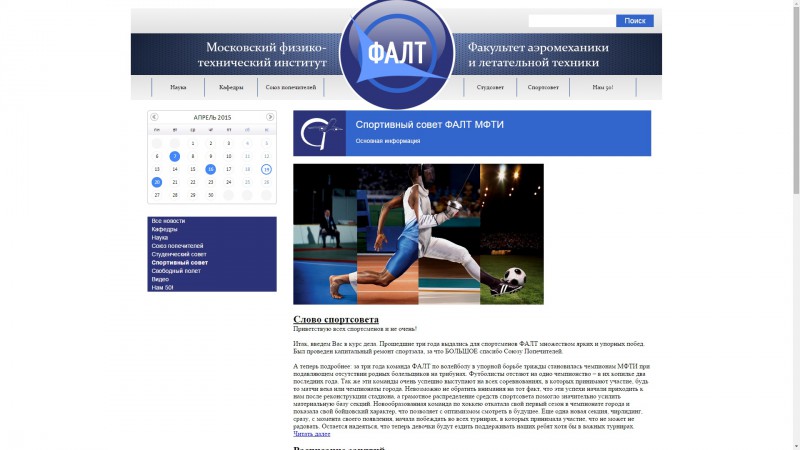
Task: Pick April 16 in the calendar
Action: coord(210,169)
